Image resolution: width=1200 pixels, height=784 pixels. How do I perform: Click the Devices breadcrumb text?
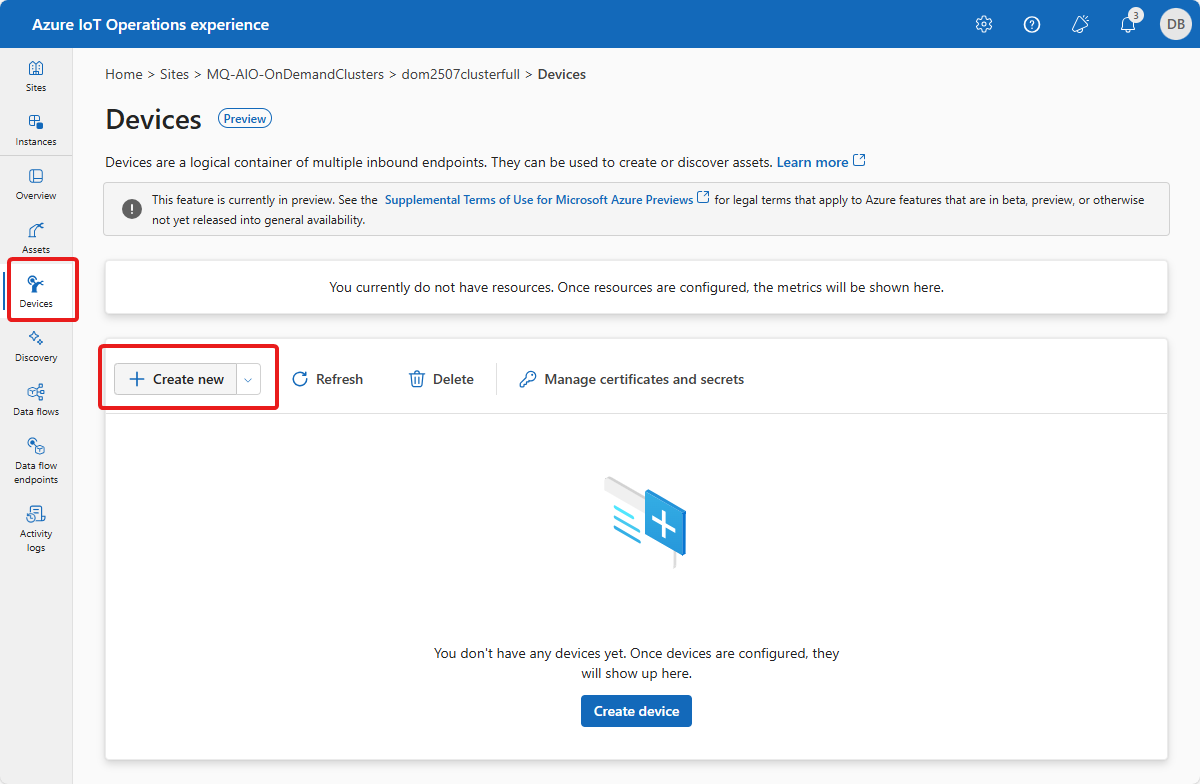pyautogui.click(x=562, y=74)
